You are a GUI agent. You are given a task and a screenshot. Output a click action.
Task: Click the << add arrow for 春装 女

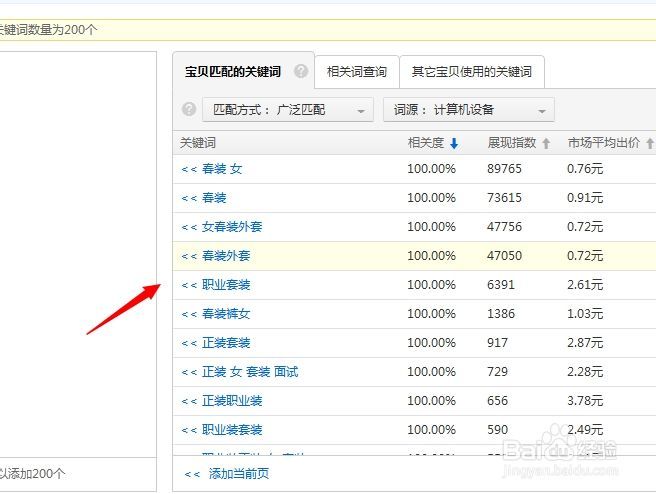[x=189, y=169]
